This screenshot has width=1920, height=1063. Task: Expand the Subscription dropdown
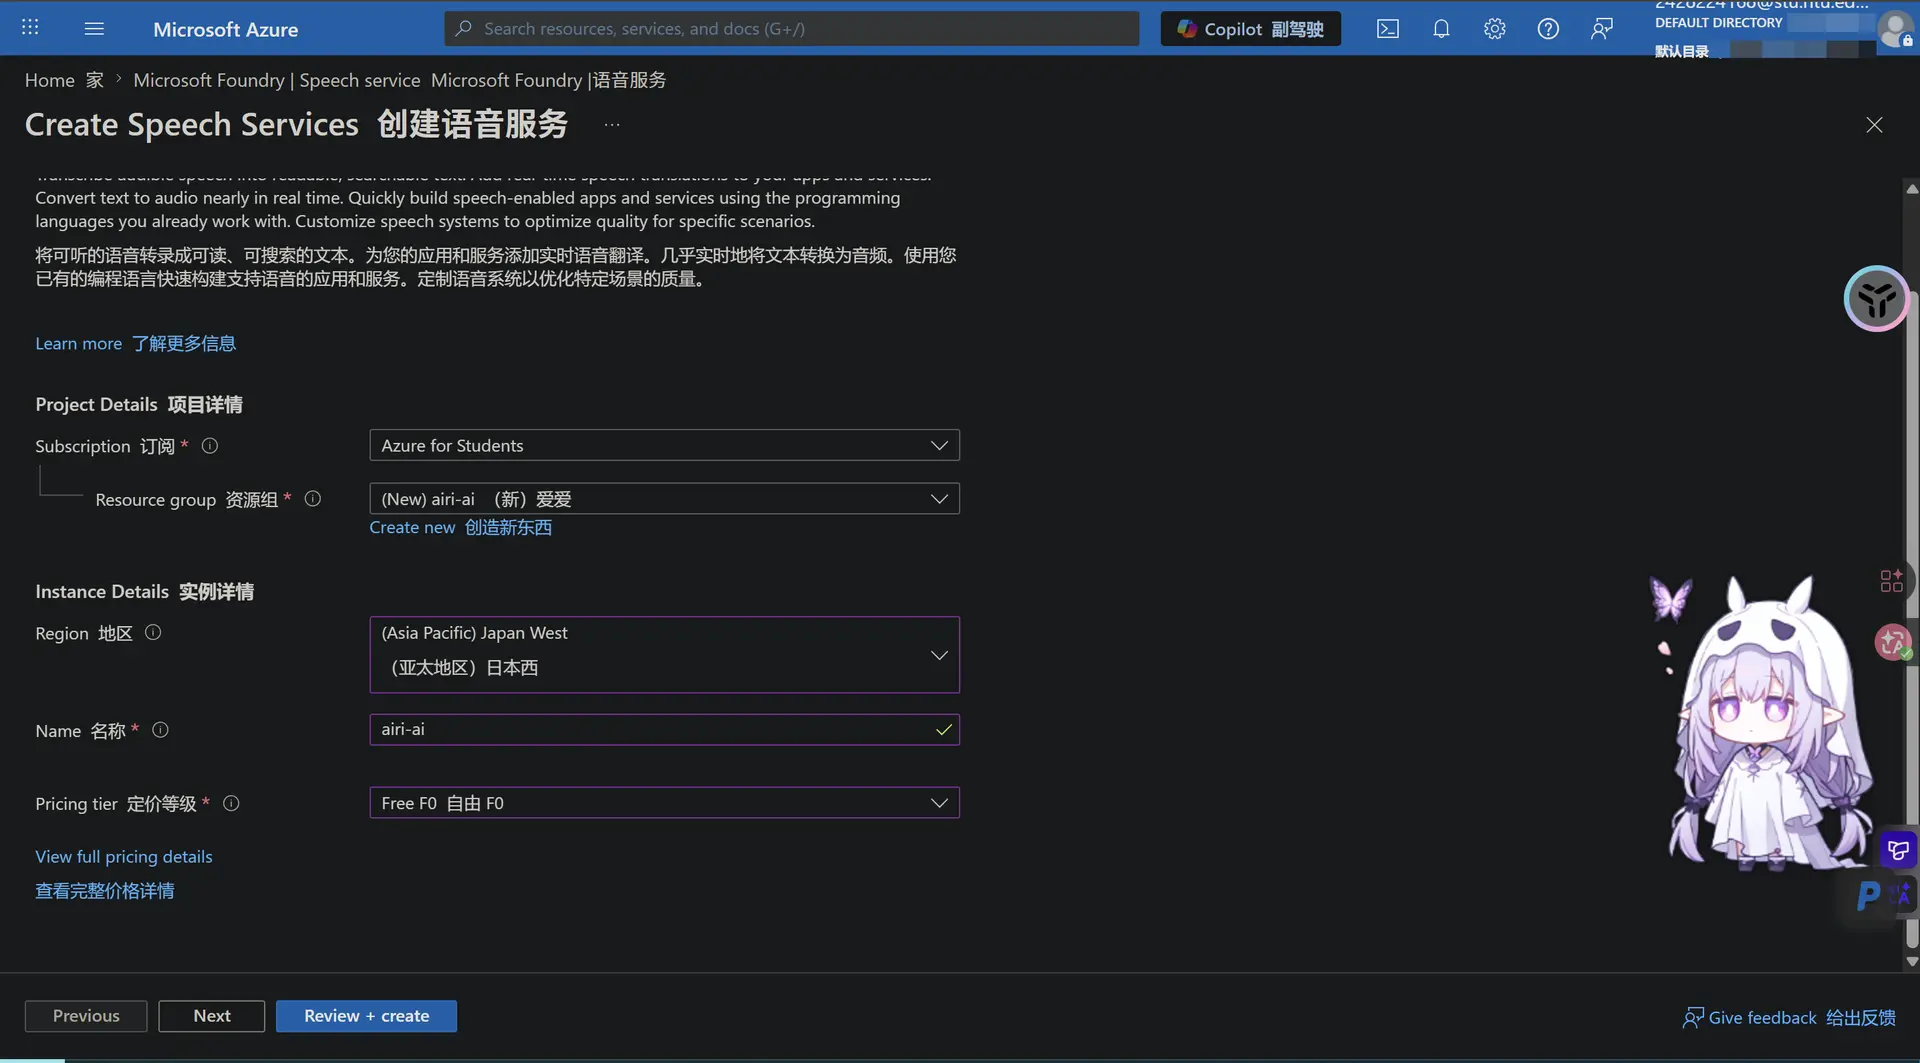point(664,445)
